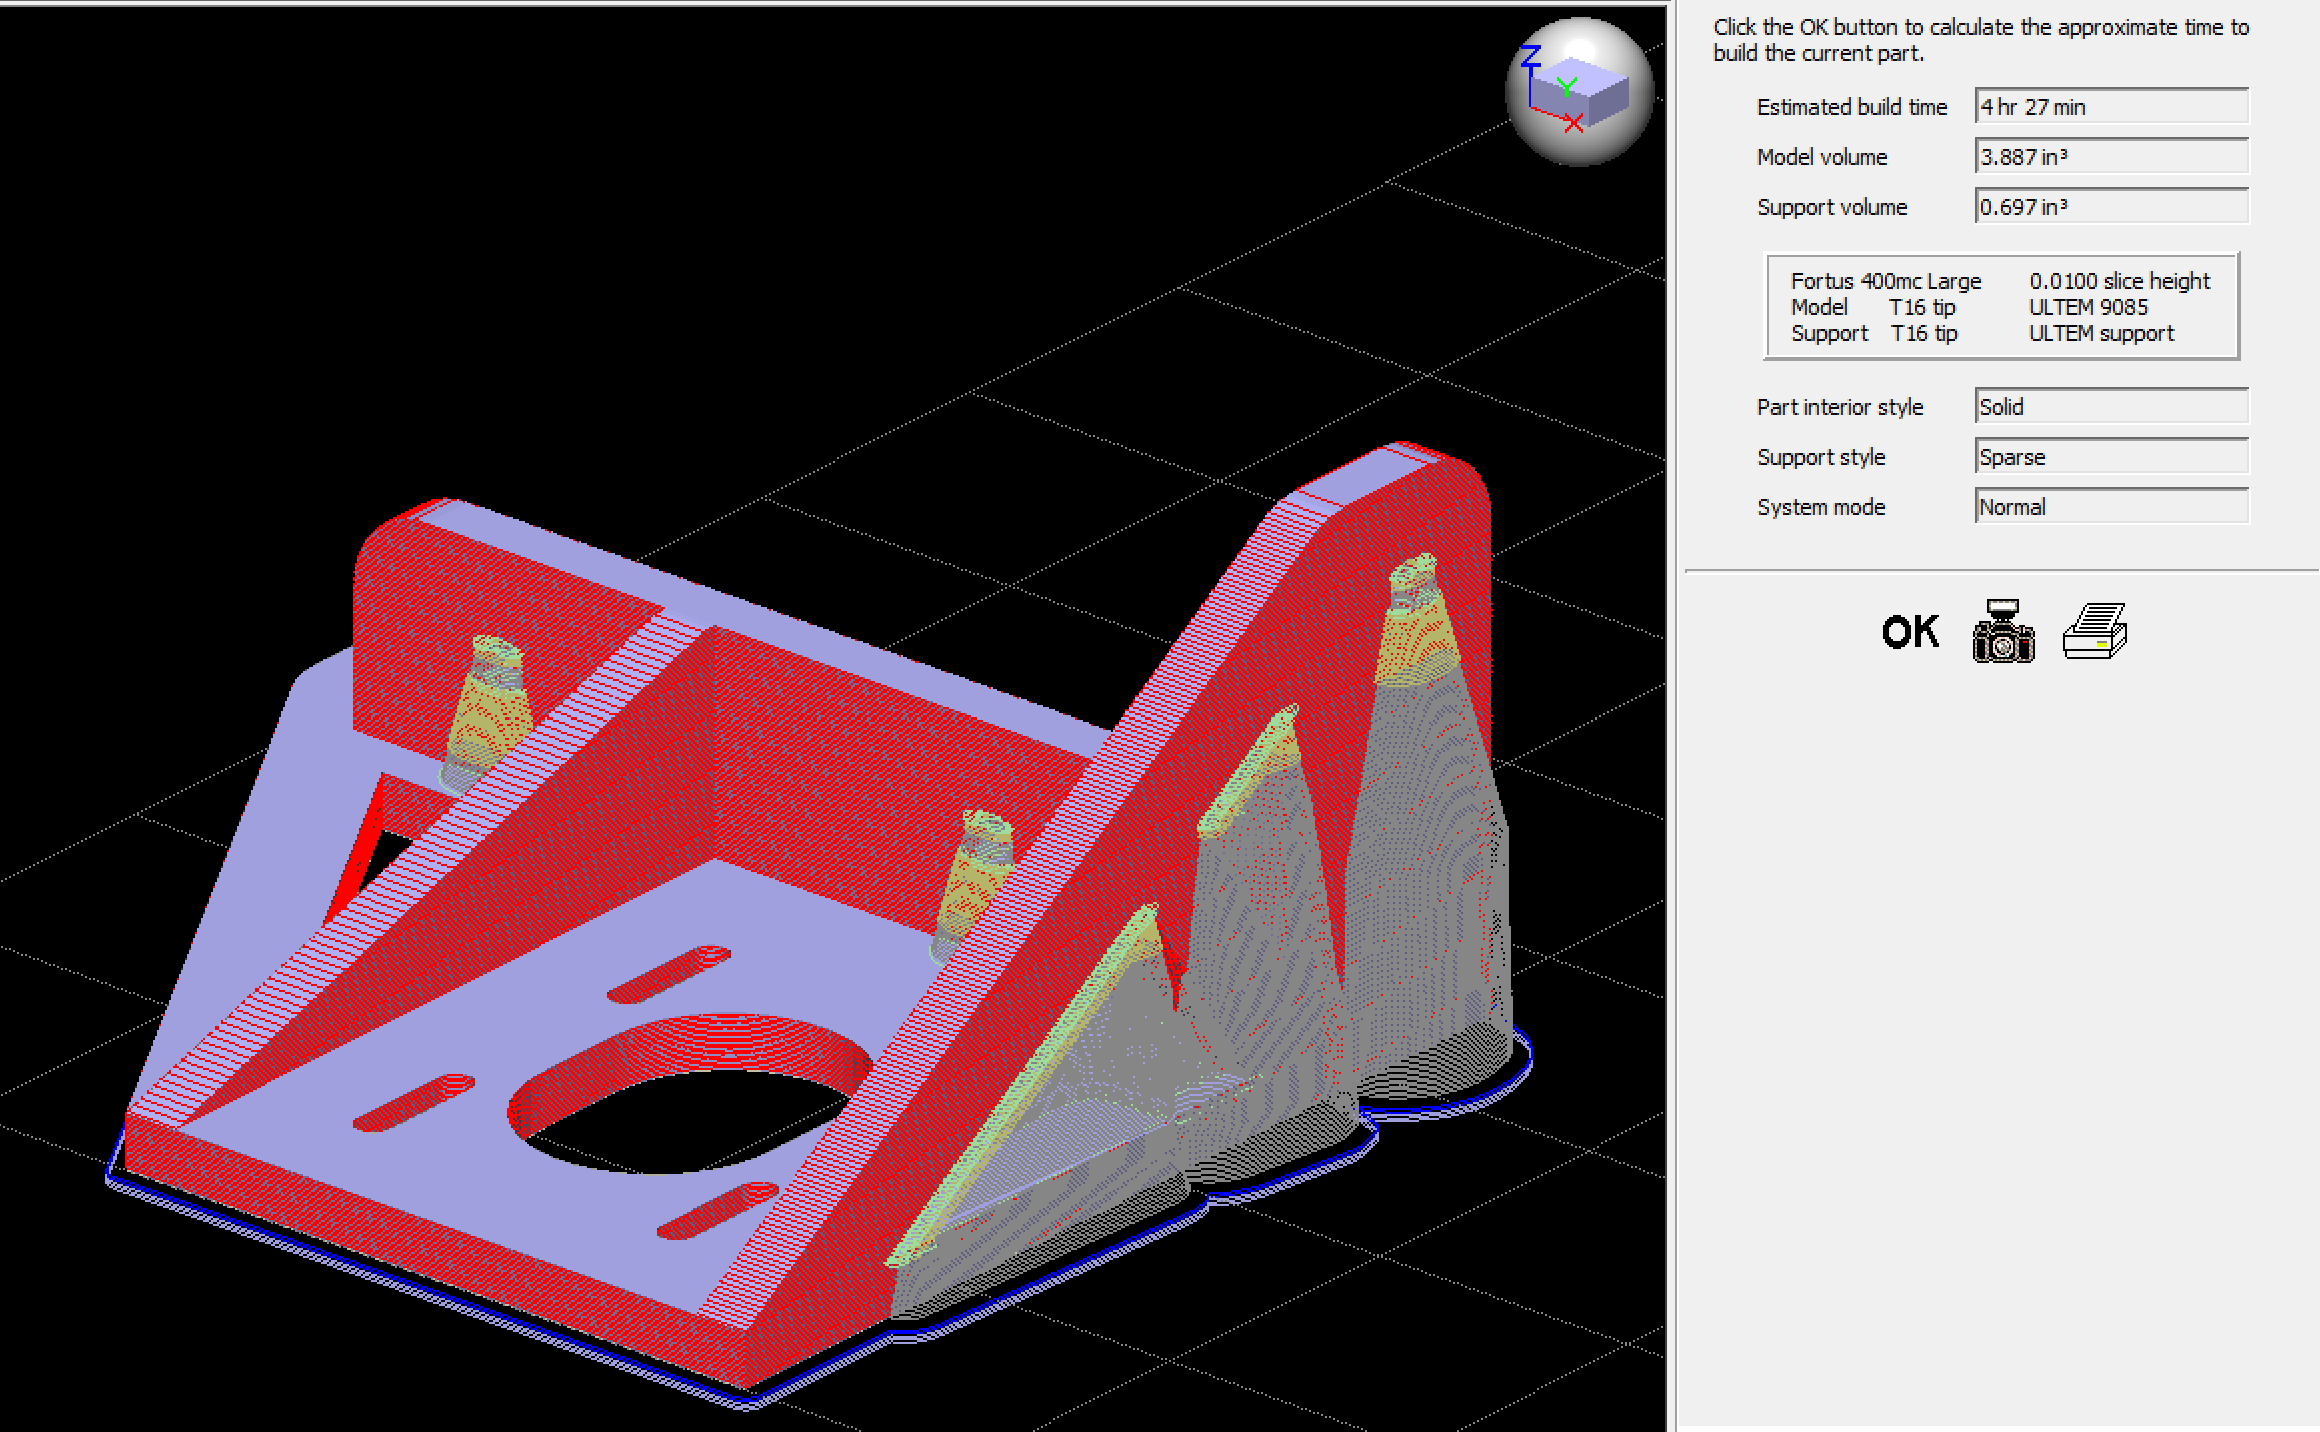Click the green Y axis label on orientation sphere
Viewport: 2320px width, 1432px height.
point(1566,87)
